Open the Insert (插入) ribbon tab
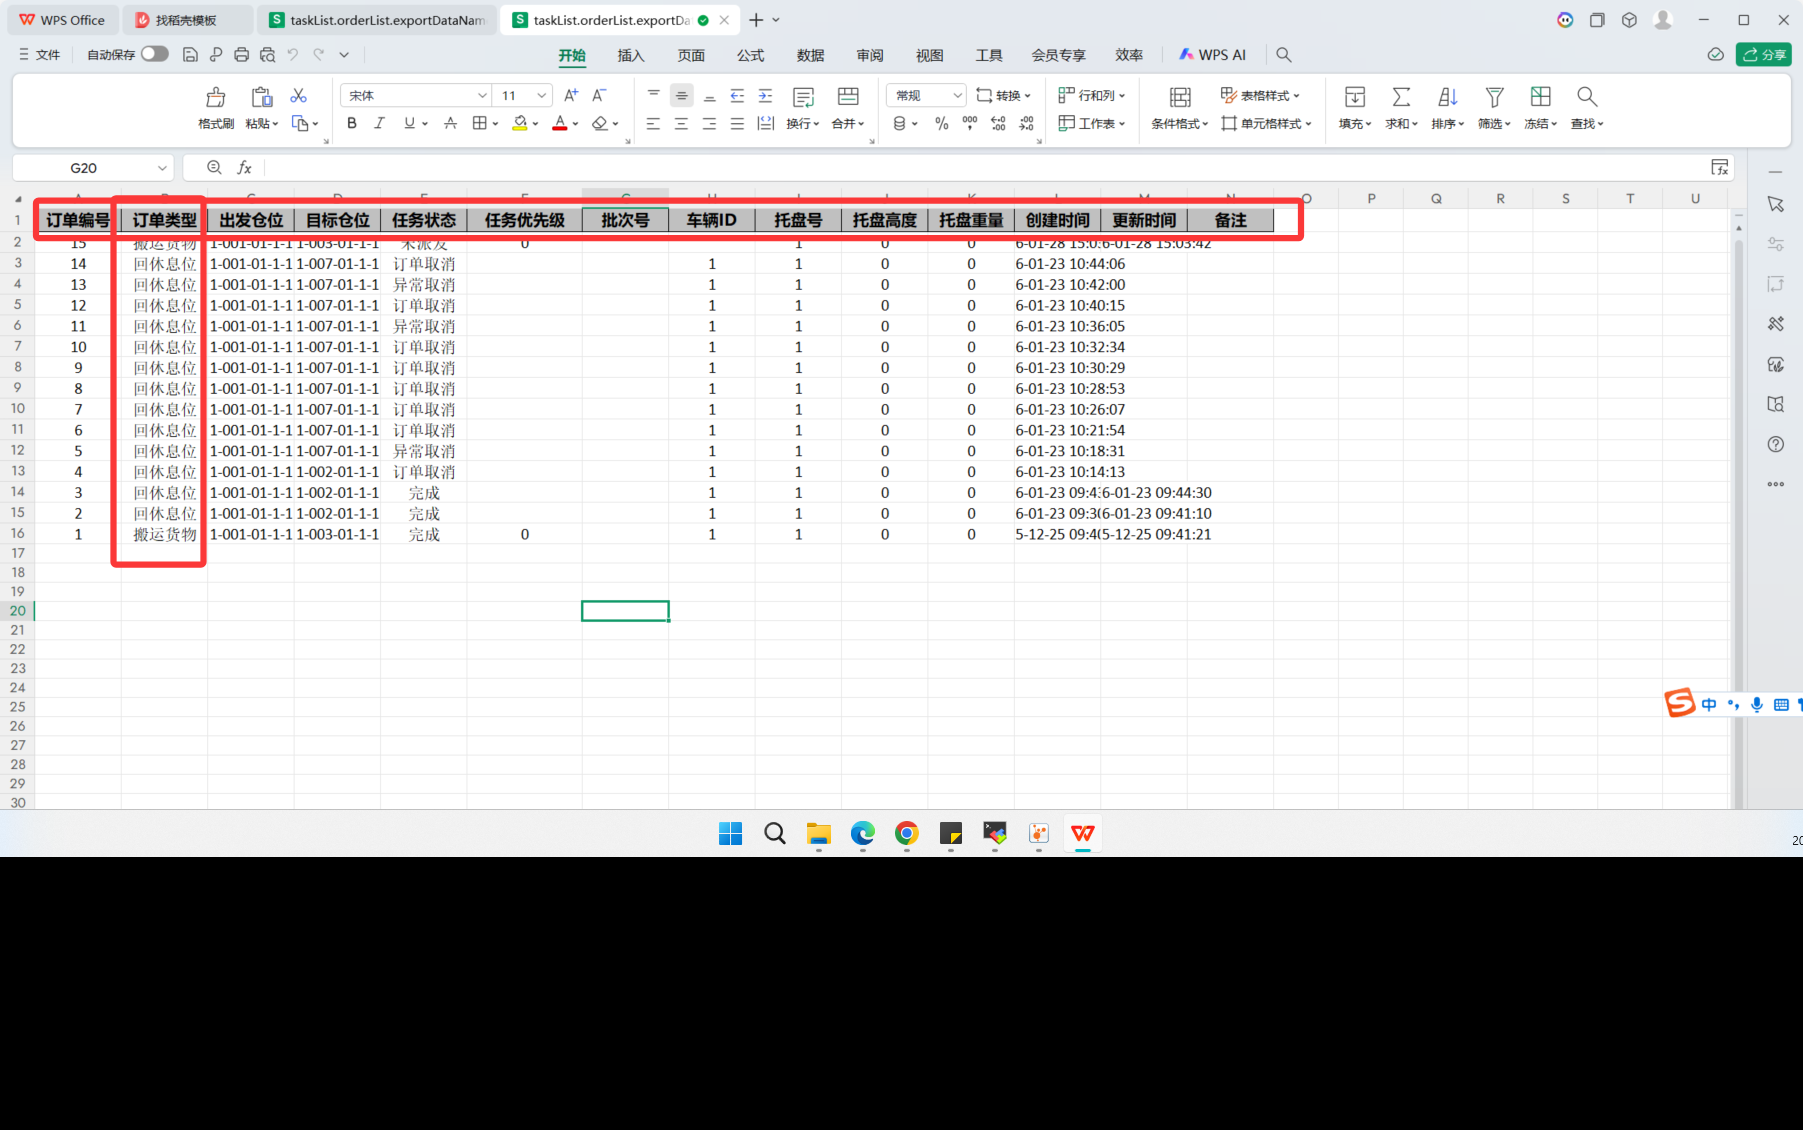The image size is (1803, 1130). point(630,55)
